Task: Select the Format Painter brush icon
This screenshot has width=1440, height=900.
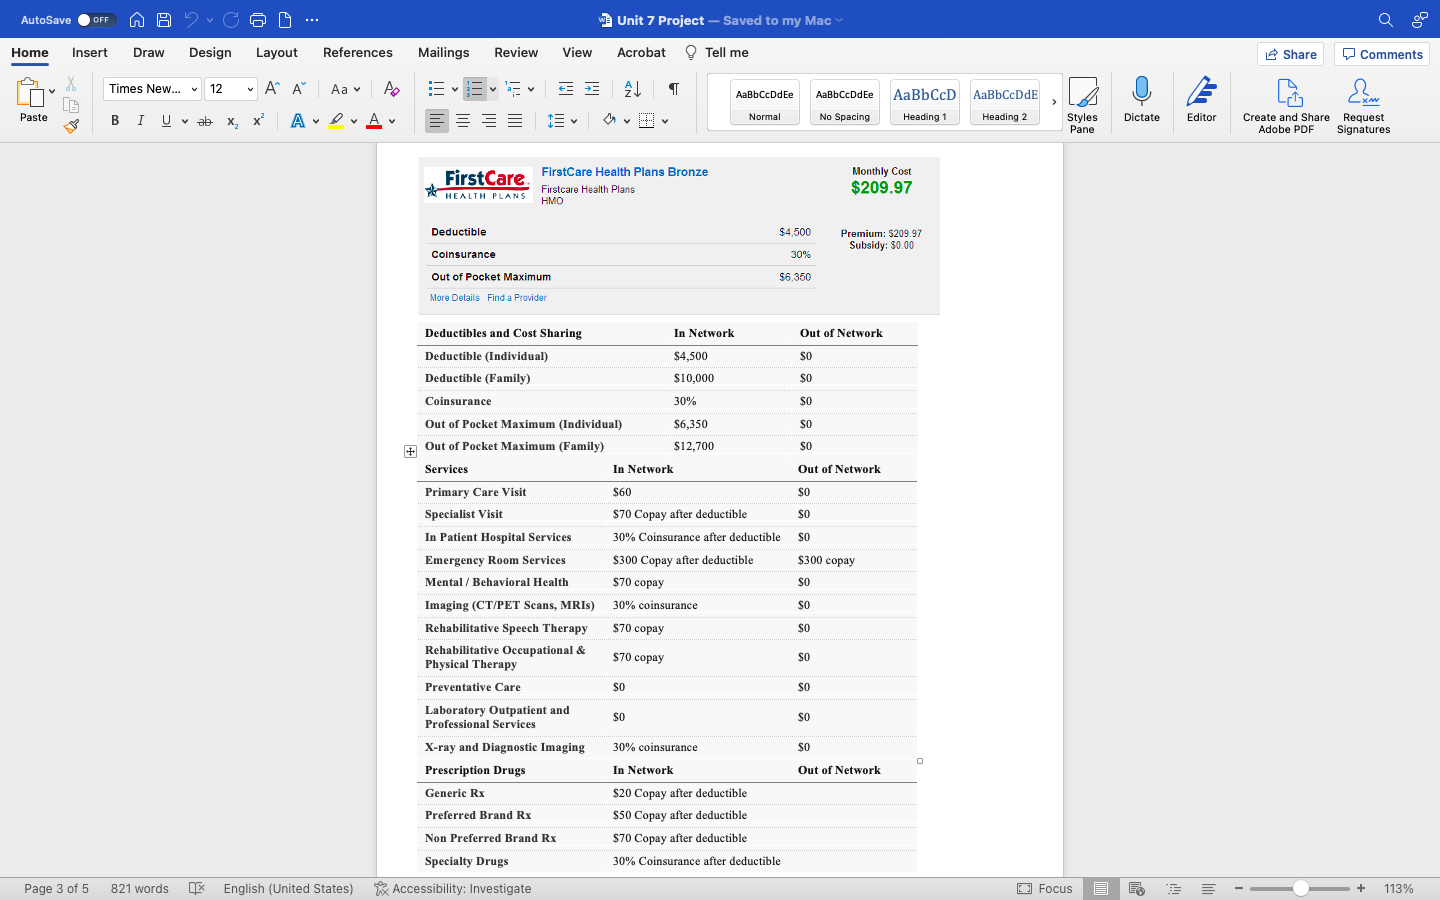Action: (71, 126)
